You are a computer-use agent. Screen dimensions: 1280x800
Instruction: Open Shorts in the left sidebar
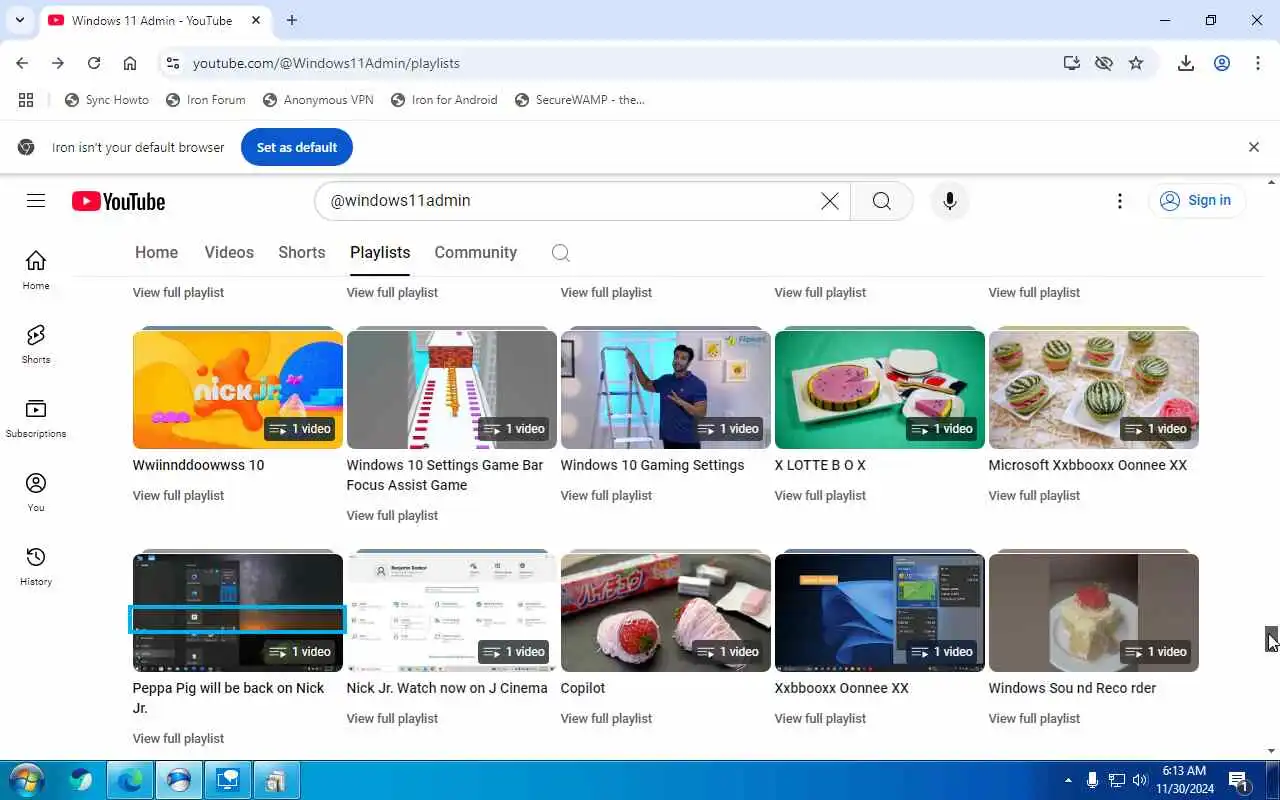[36, 344]
